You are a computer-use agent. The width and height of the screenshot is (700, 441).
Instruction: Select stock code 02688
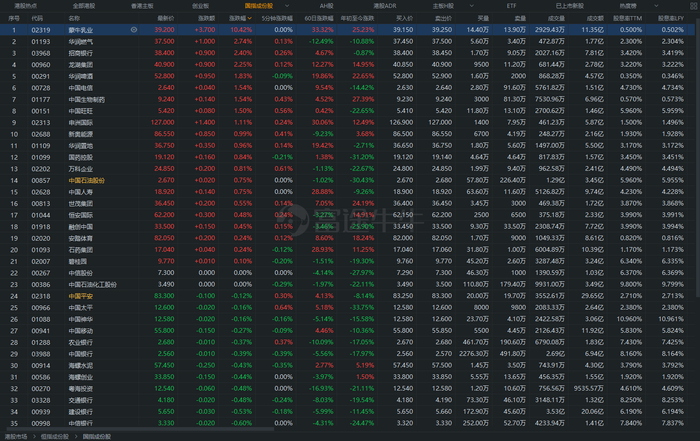click(41, 134)
